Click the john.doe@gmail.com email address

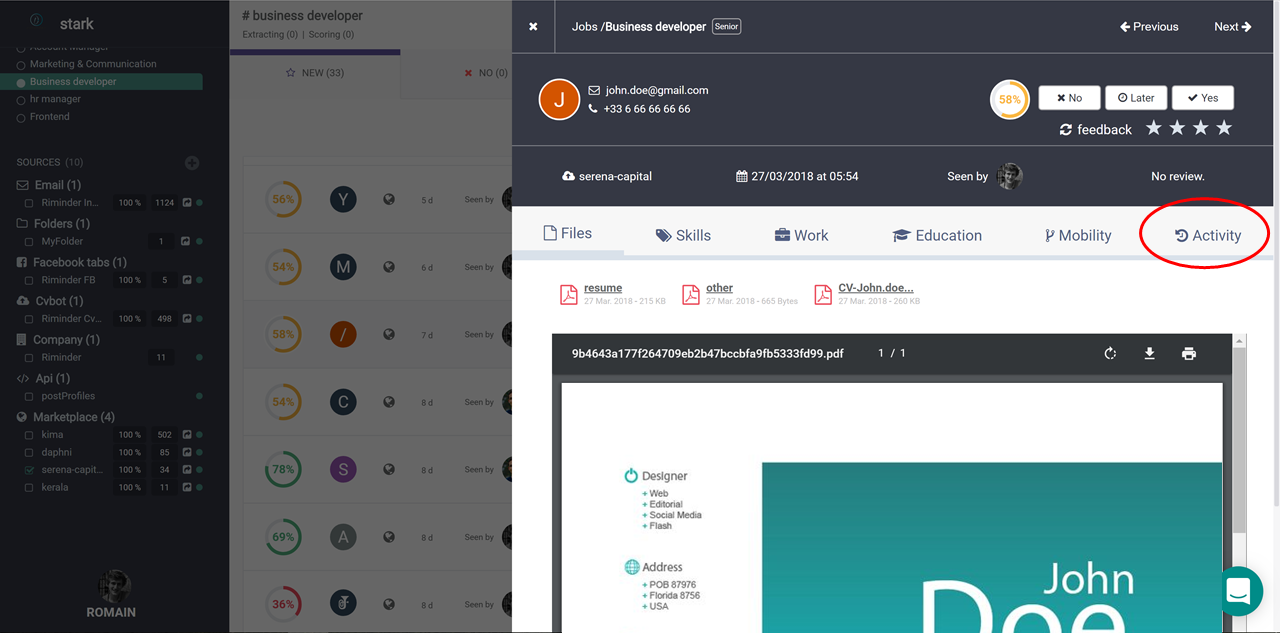[x=657, y=90]
